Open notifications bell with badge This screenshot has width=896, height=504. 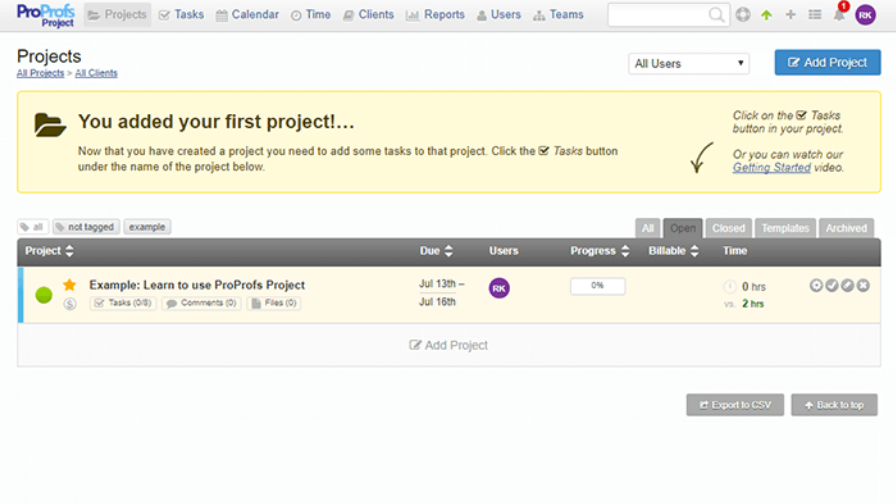pyautogui.click(x=839, y=13)
